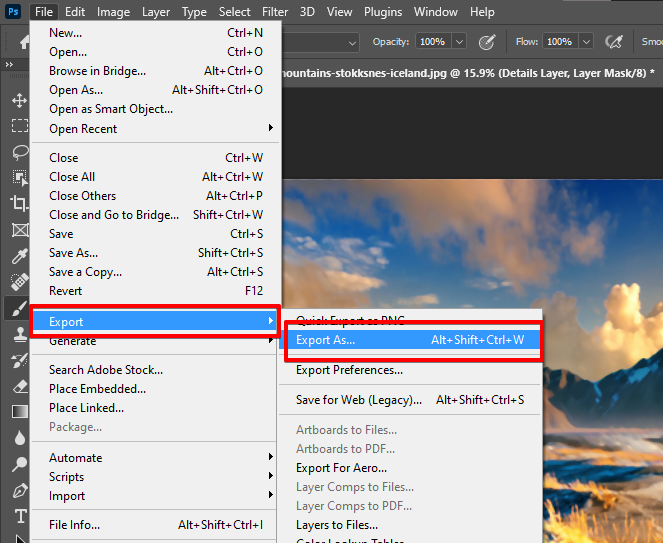Select the Eyedropper tool
Screen dimensions: 663x543
[19, 255]
